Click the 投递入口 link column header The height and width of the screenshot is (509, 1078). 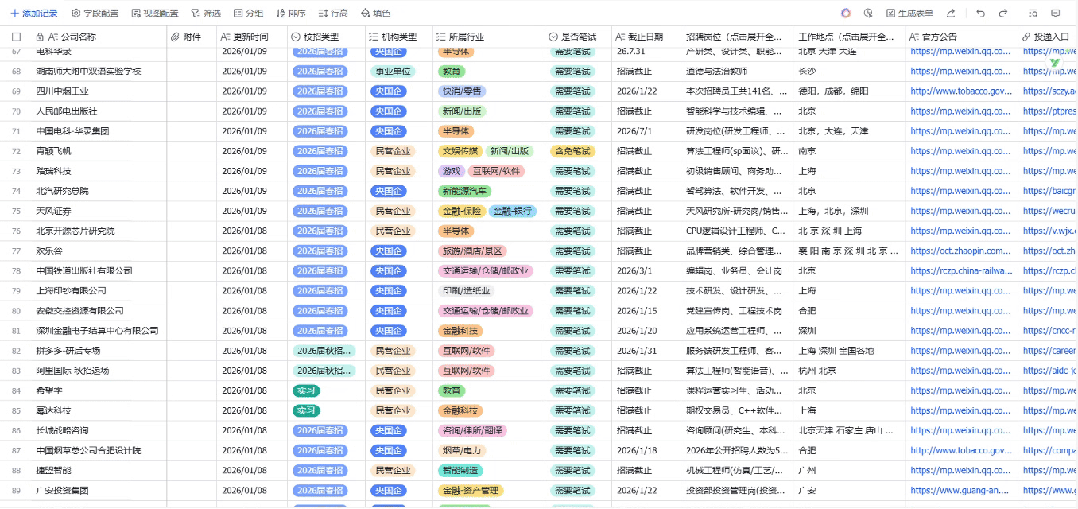(1048, 36)
